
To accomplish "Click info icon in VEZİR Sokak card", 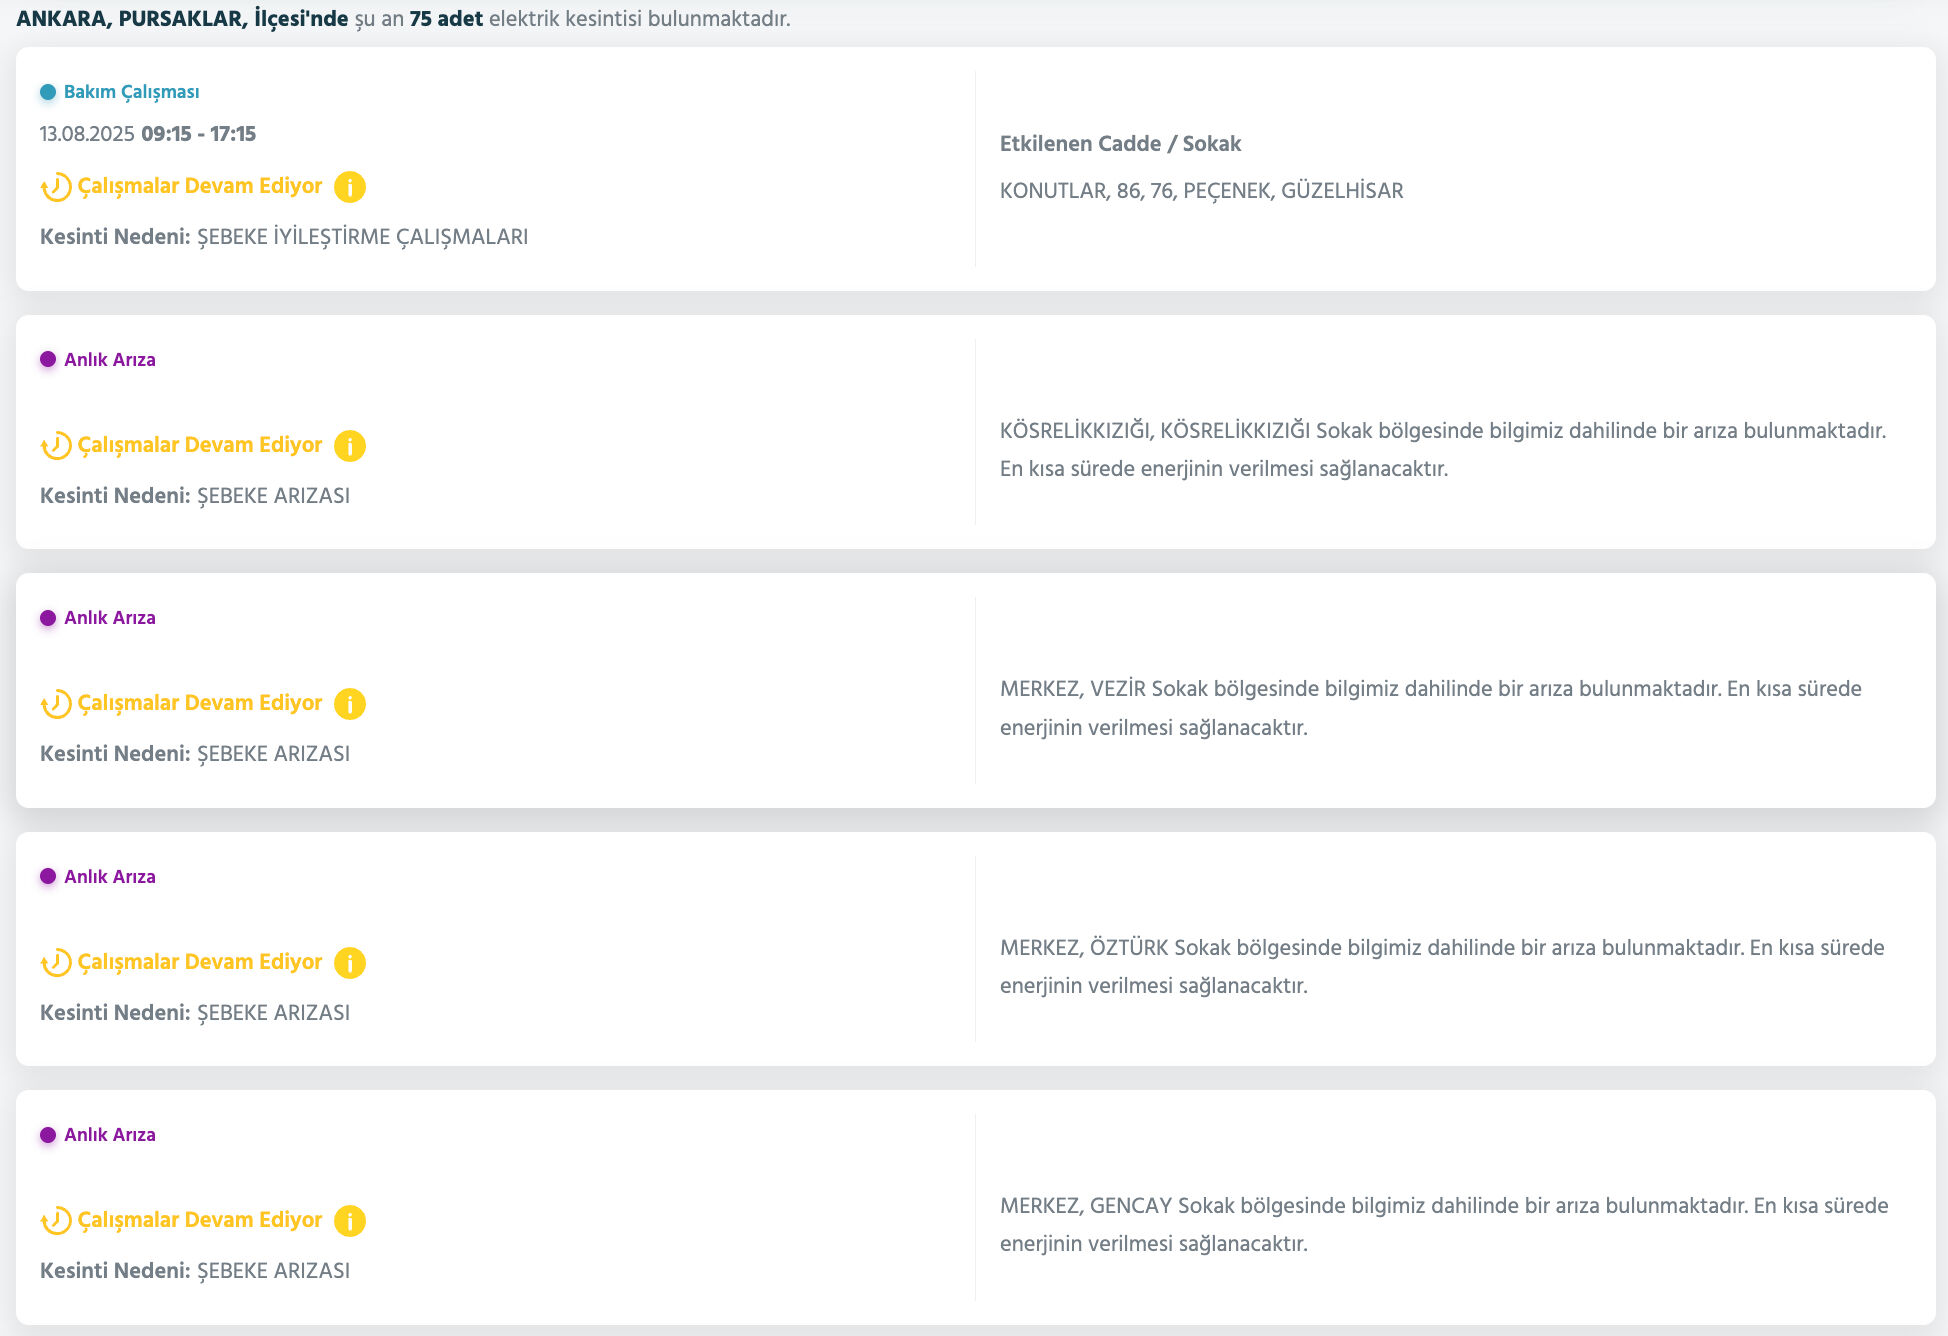I will (349, 704).
